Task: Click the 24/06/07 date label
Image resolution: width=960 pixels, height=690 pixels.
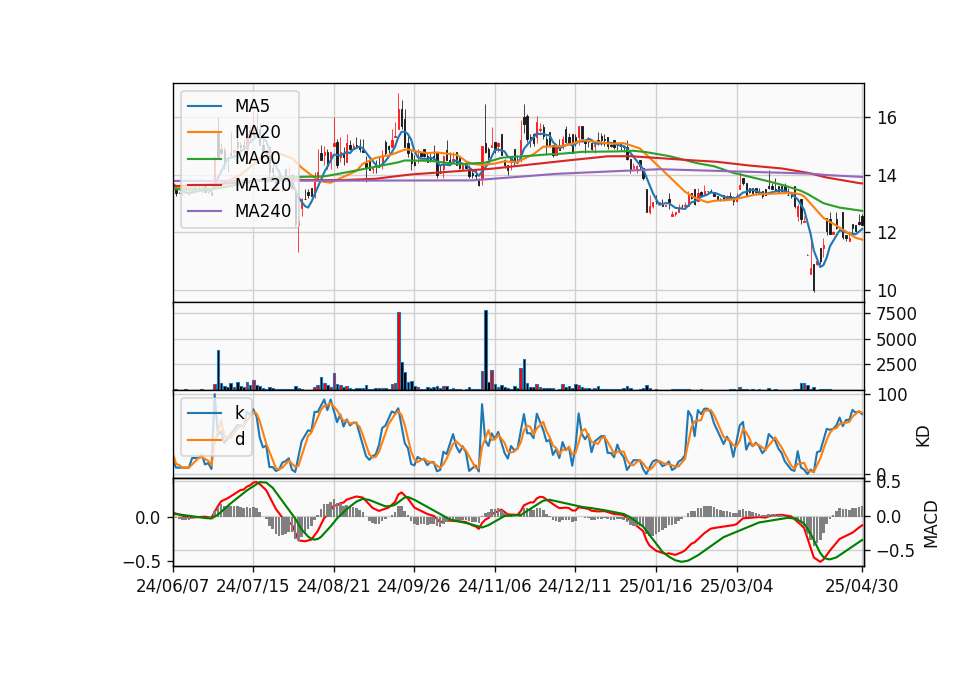Action: pos(173,586)
